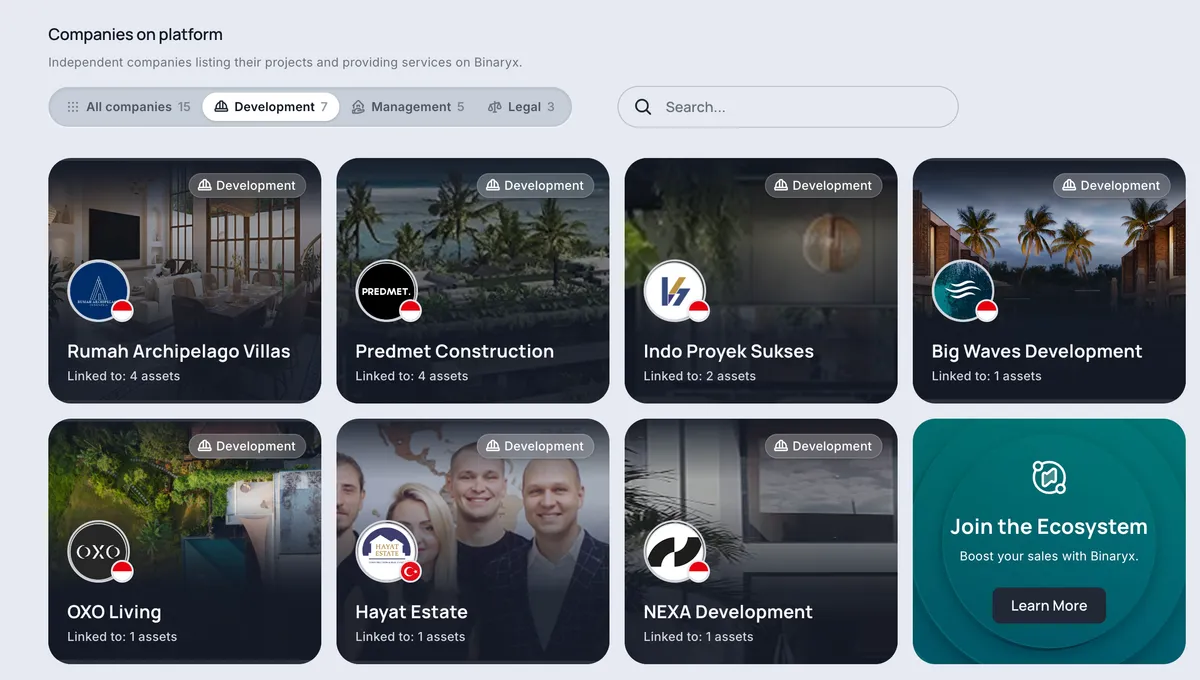Click the grid icon in All companies tab
The width and height of the screenshot is (1200, 680).
point(73,107)
